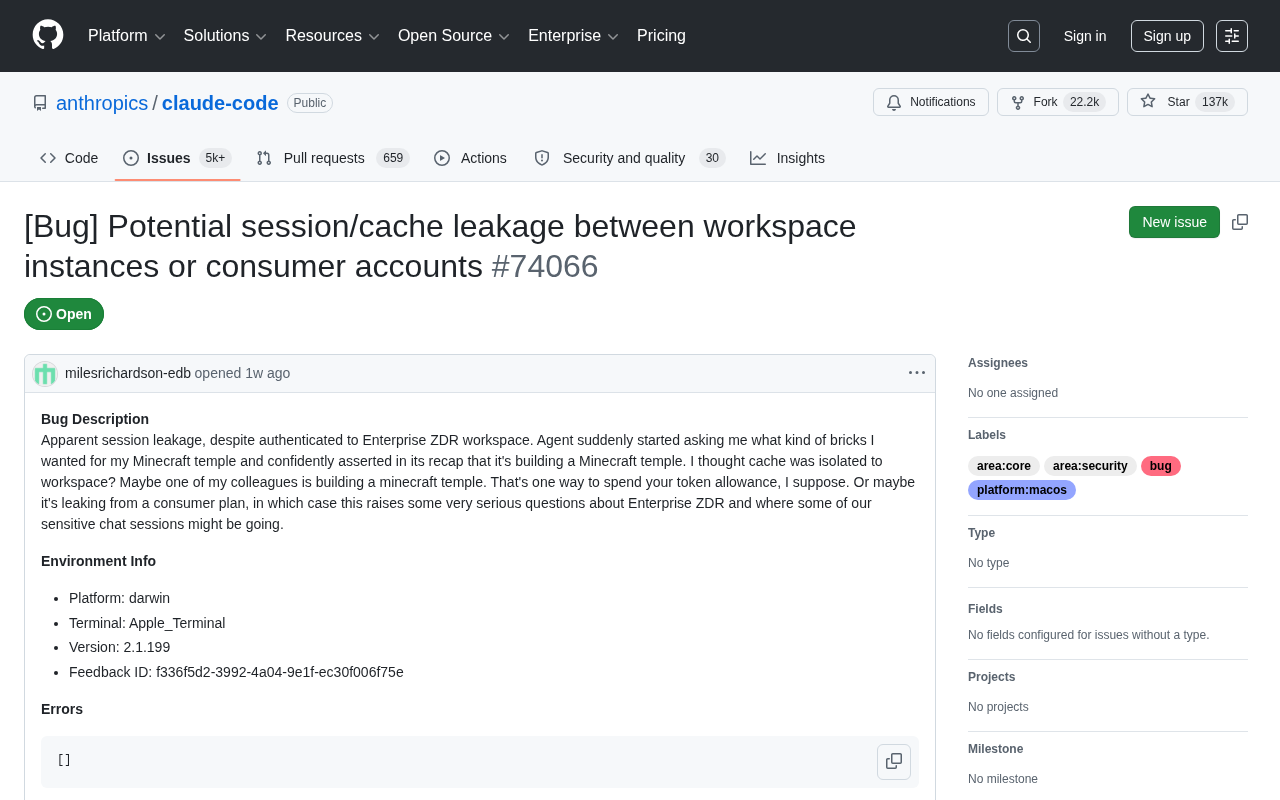Screen dimensions: 1280x800
Task: Click the Type sidebar heading
Action: [982, 533]
